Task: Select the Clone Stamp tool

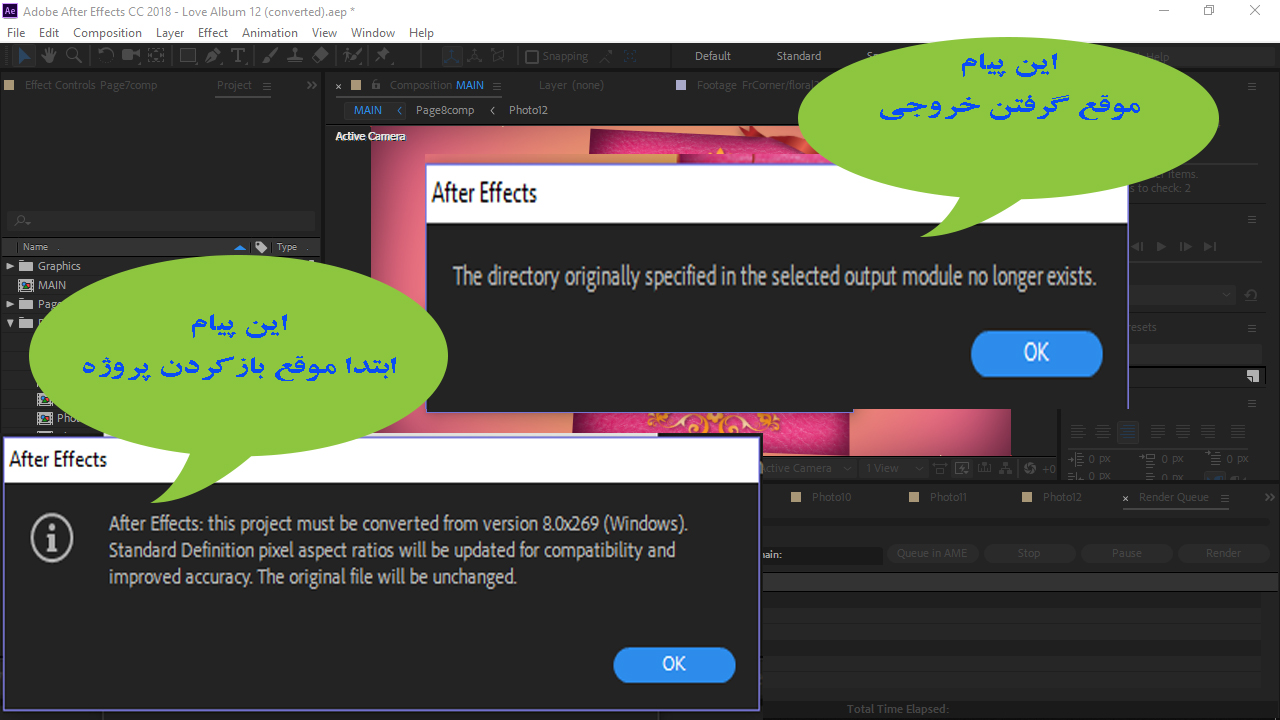Action: pyautogui.click(x=295, y=56)
